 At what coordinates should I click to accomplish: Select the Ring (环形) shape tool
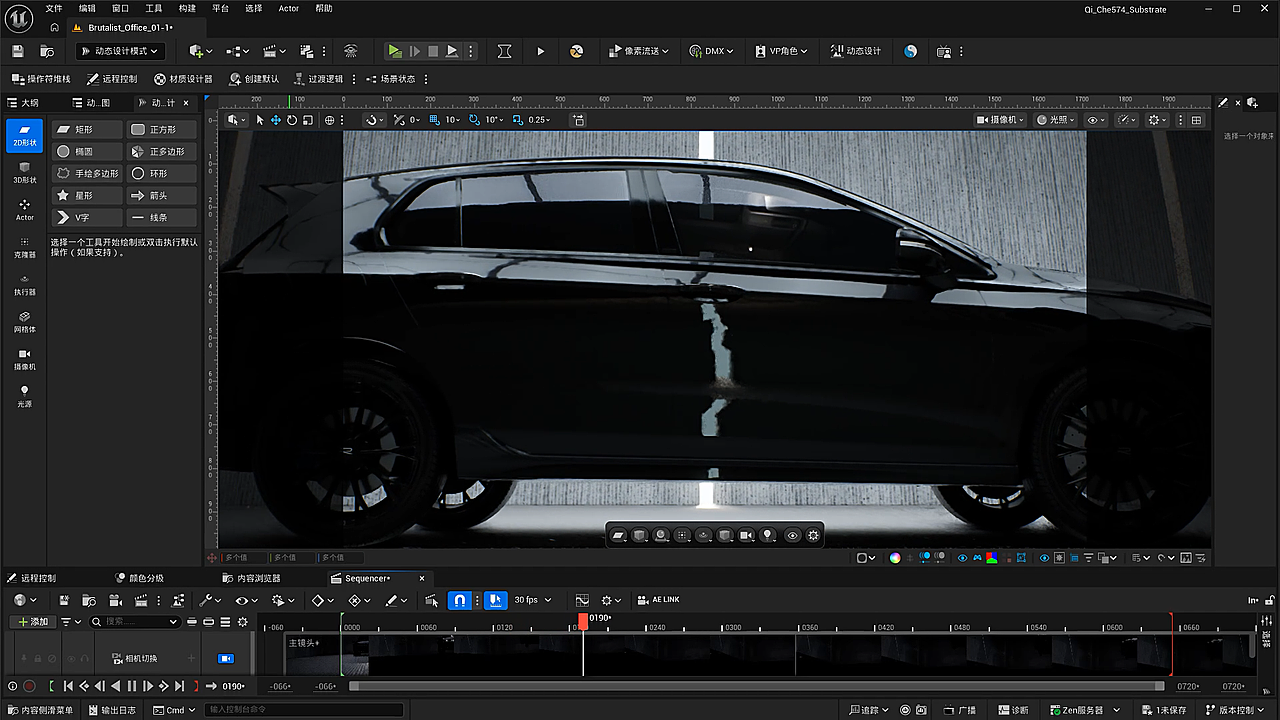(x=162, y=173)
